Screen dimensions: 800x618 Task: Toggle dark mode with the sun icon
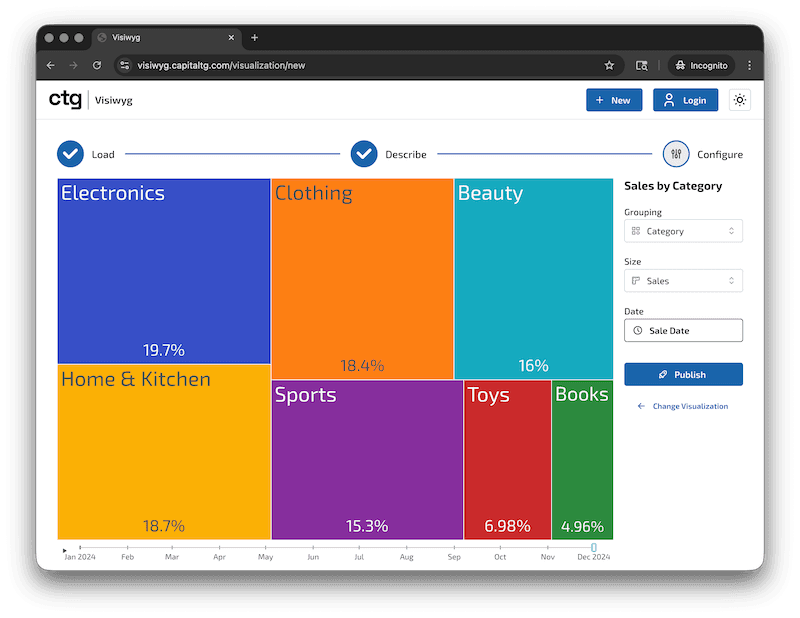click(739, 100)
